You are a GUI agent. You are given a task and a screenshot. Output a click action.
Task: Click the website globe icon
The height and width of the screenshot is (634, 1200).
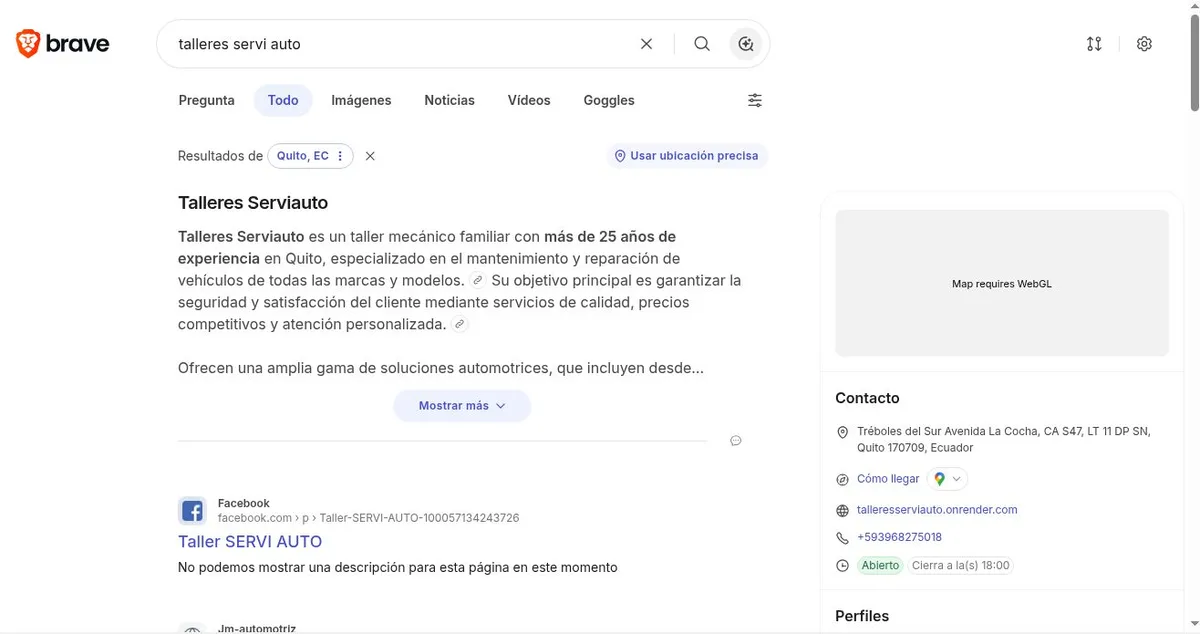tap(842, 510)
